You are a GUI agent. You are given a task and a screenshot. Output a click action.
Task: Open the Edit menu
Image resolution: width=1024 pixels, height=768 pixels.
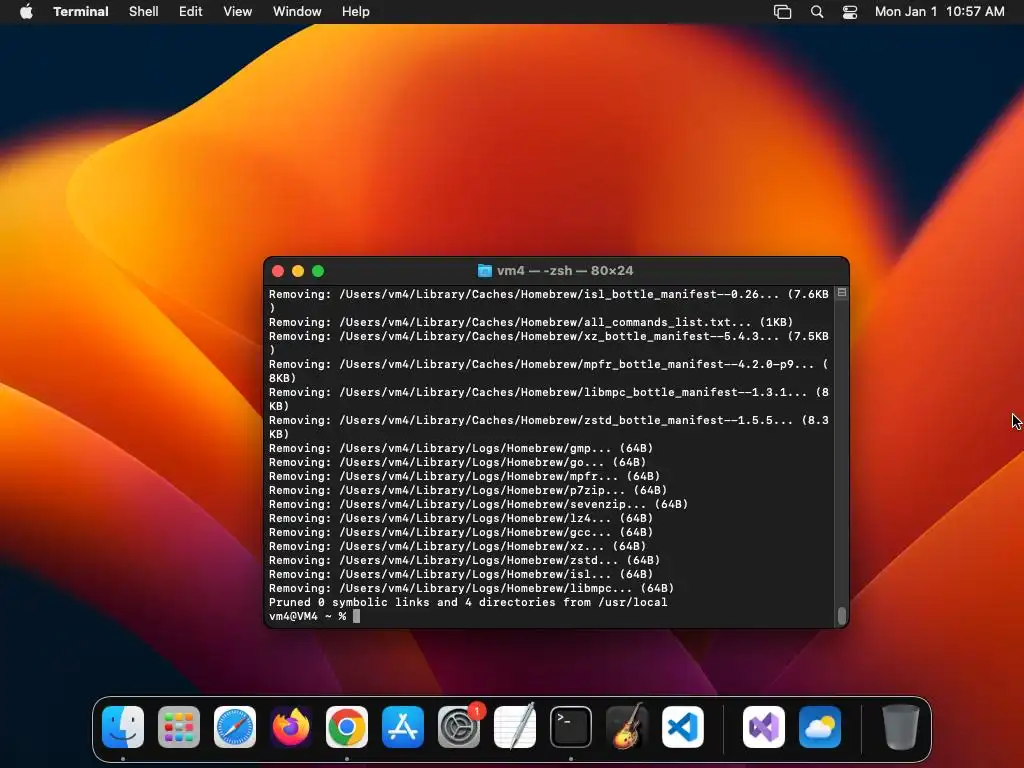pos(191,12)
